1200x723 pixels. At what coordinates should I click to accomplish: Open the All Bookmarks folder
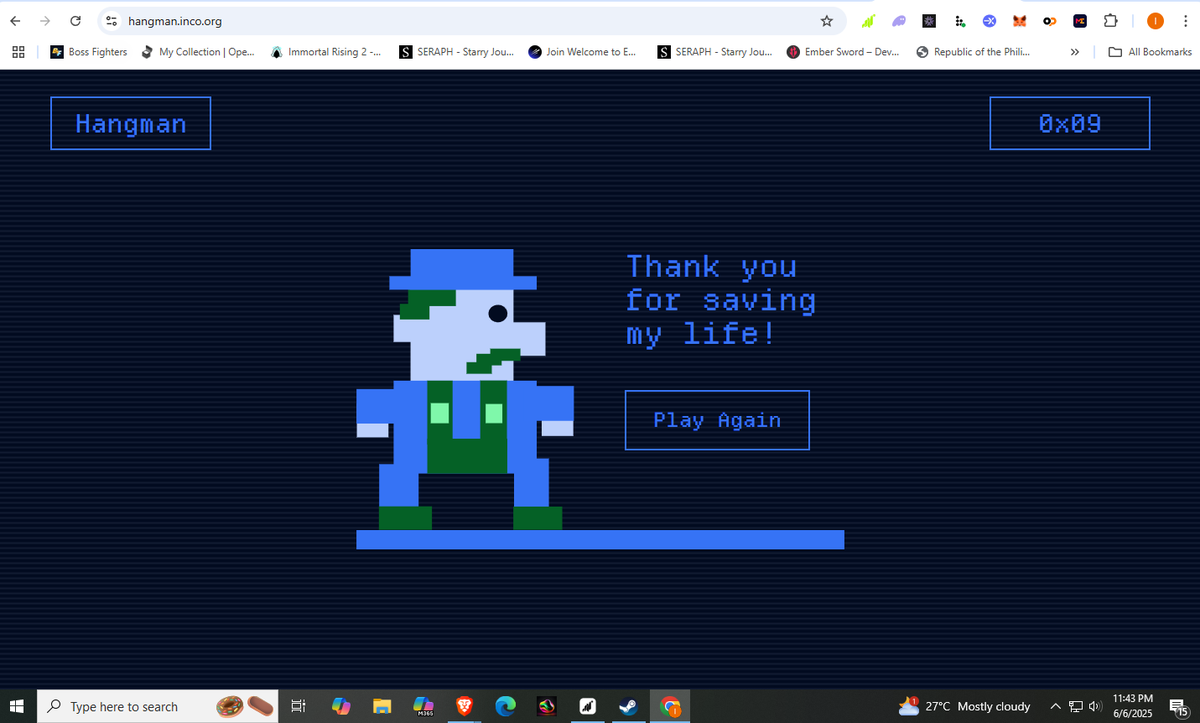click(1148, 51)
